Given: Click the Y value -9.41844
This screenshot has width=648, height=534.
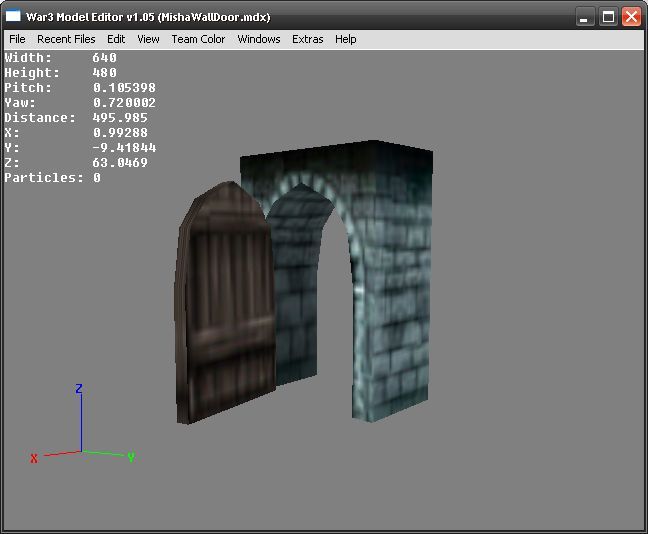Looking at the screenshot, I should tap(124, 148).
